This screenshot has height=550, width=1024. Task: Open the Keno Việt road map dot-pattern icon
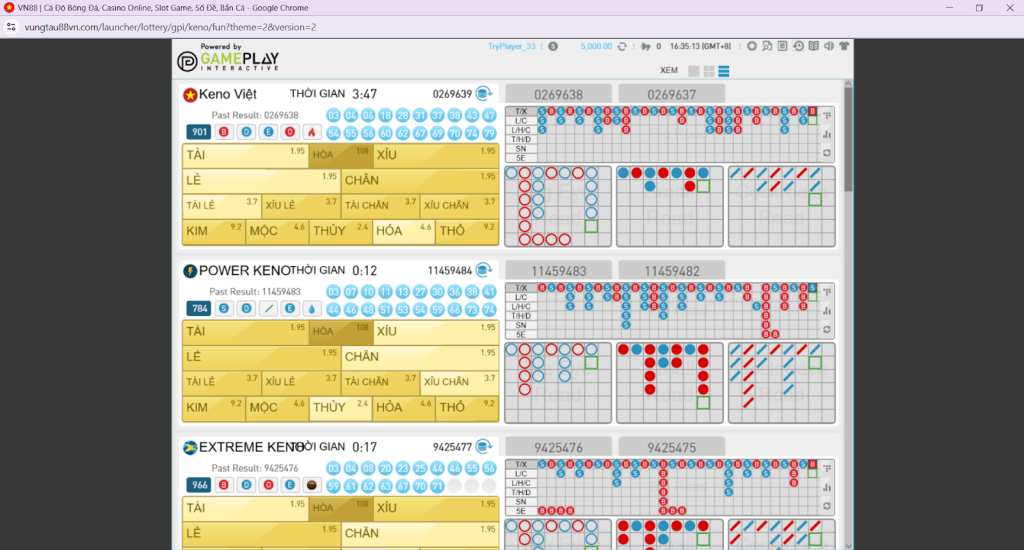827,116
